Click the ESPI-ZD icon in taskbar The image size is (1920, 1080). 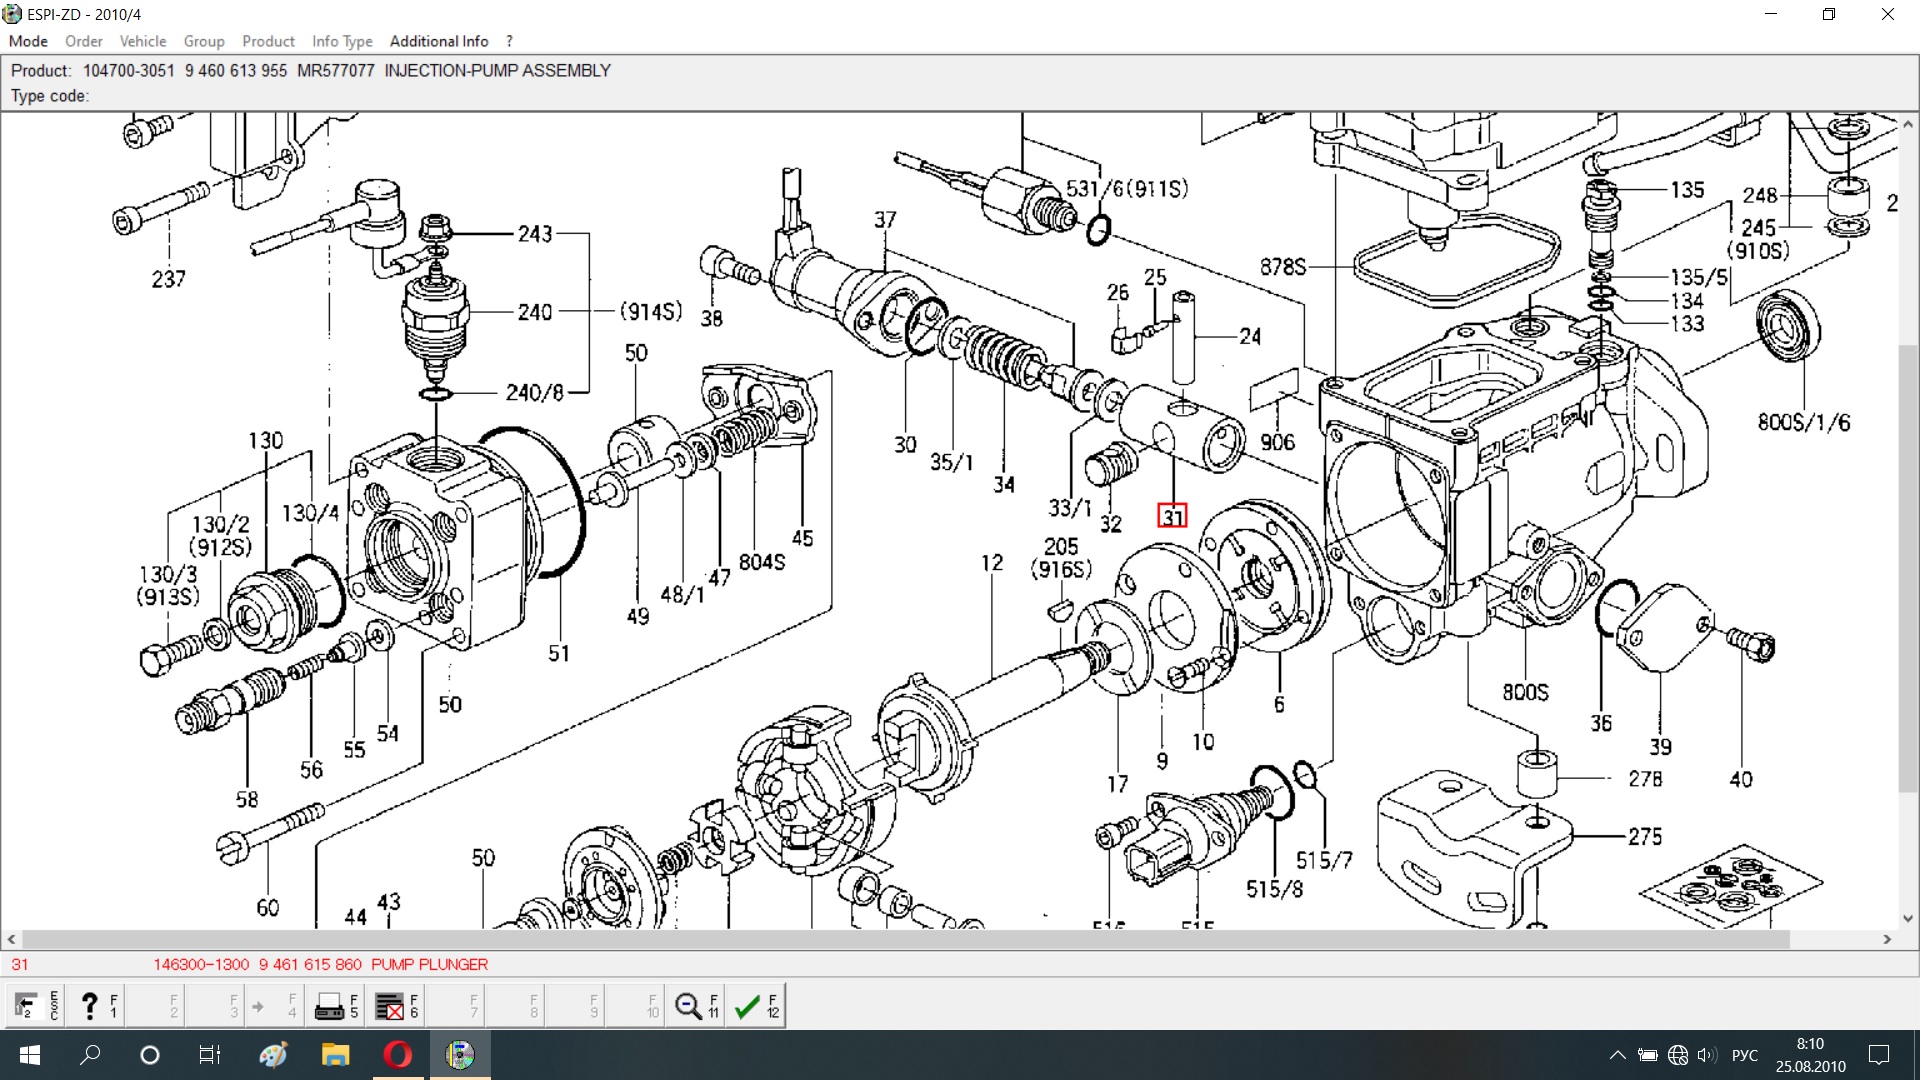tap(460, 1055)
